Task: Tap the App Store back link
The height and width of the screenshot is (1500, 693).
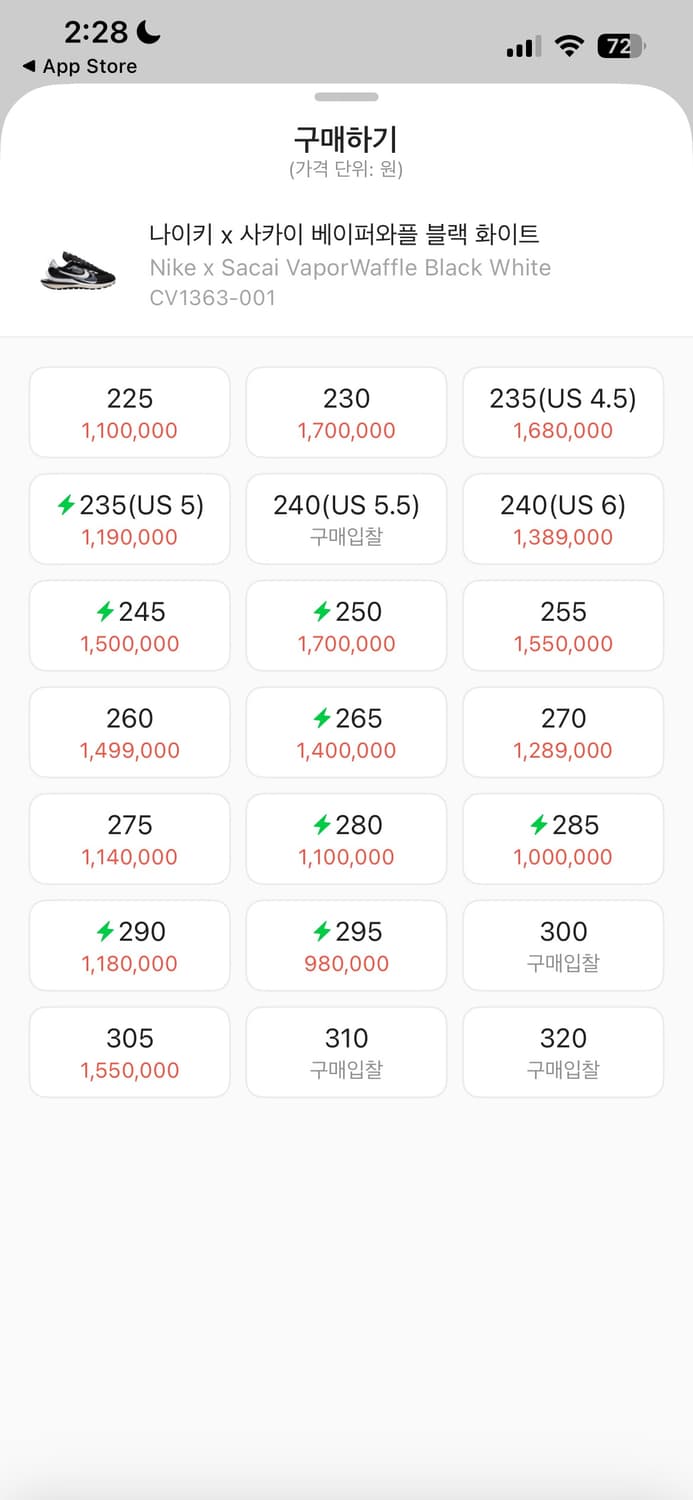Action: (80, 66)
